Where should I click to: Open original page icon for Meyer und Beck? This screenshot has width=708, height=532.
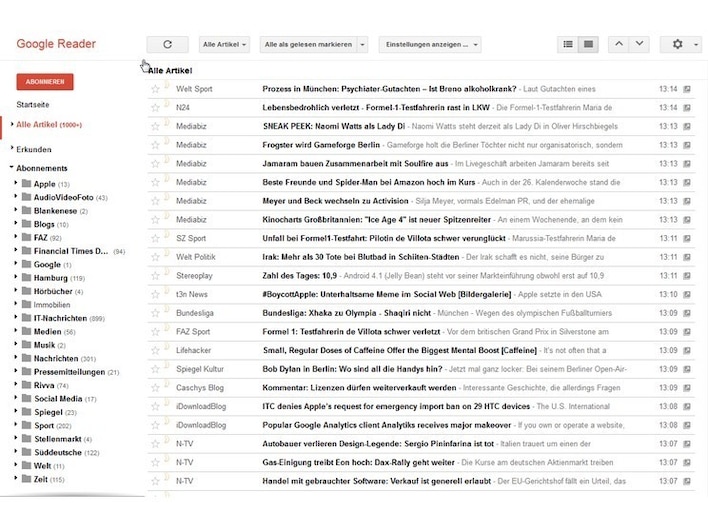pyautogui.click(x=687, y=201)
